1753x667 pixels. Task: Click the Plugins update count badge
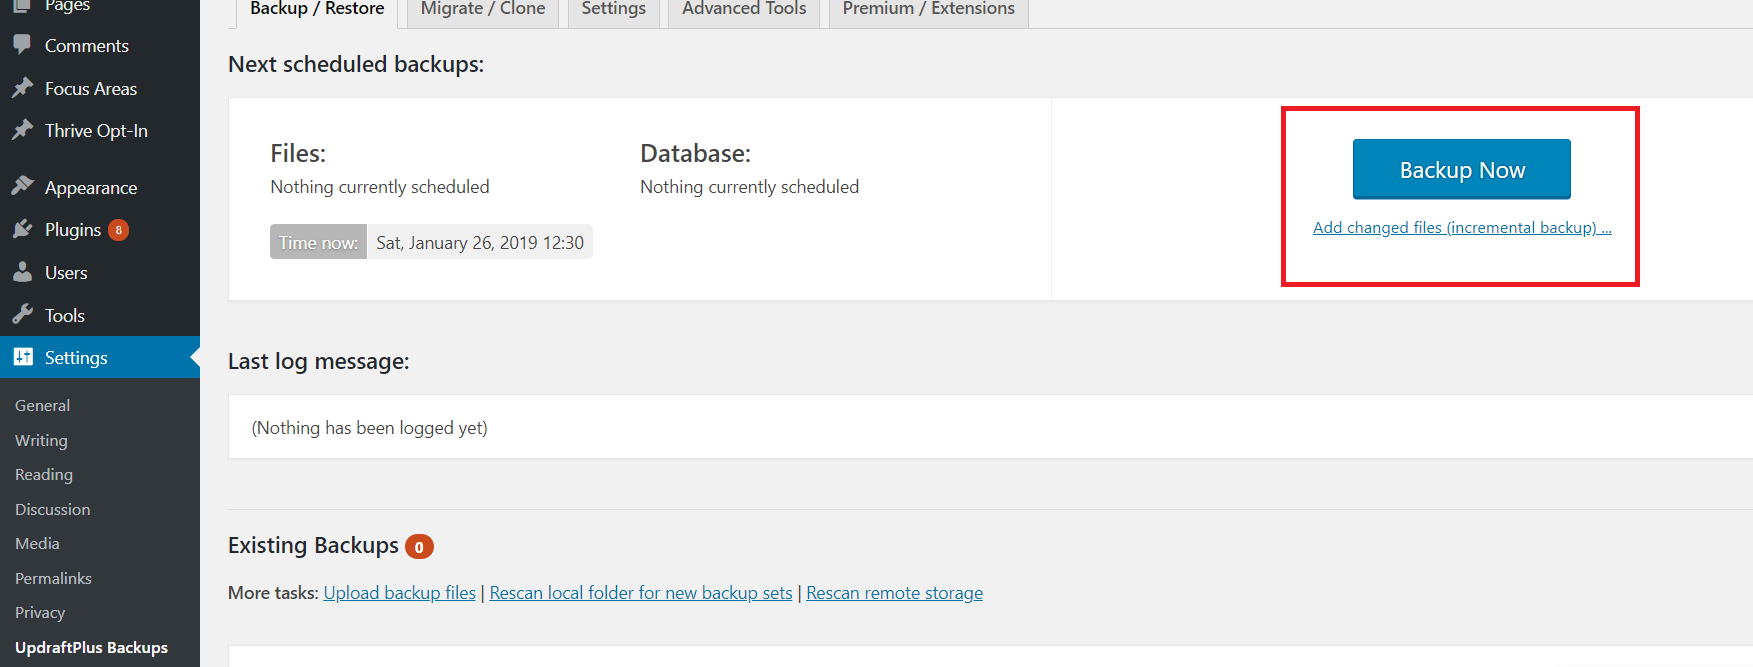coord(118,230)
